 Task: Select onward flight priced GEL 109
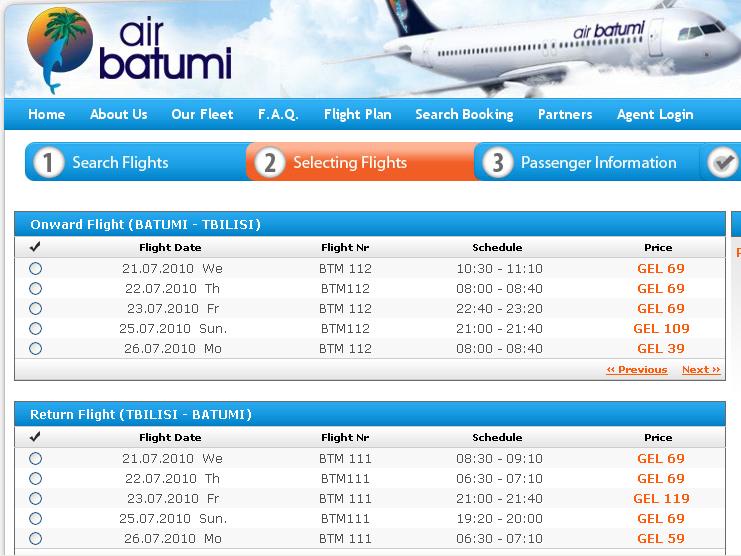coord(35,328)
